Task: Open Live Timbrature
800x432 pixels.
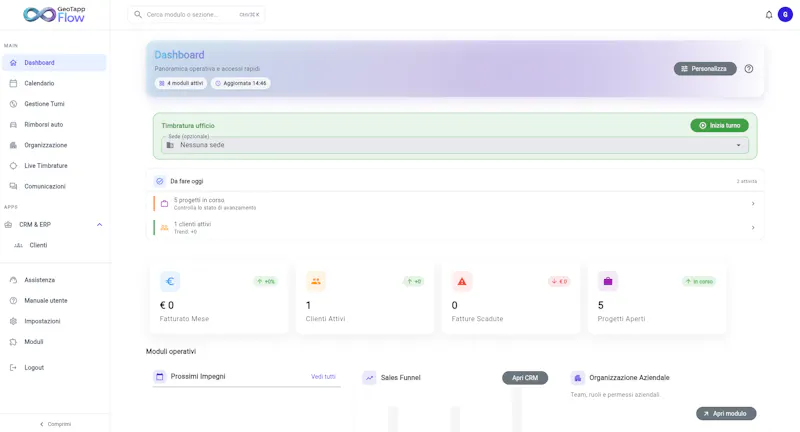Action: tap(54, 166)
